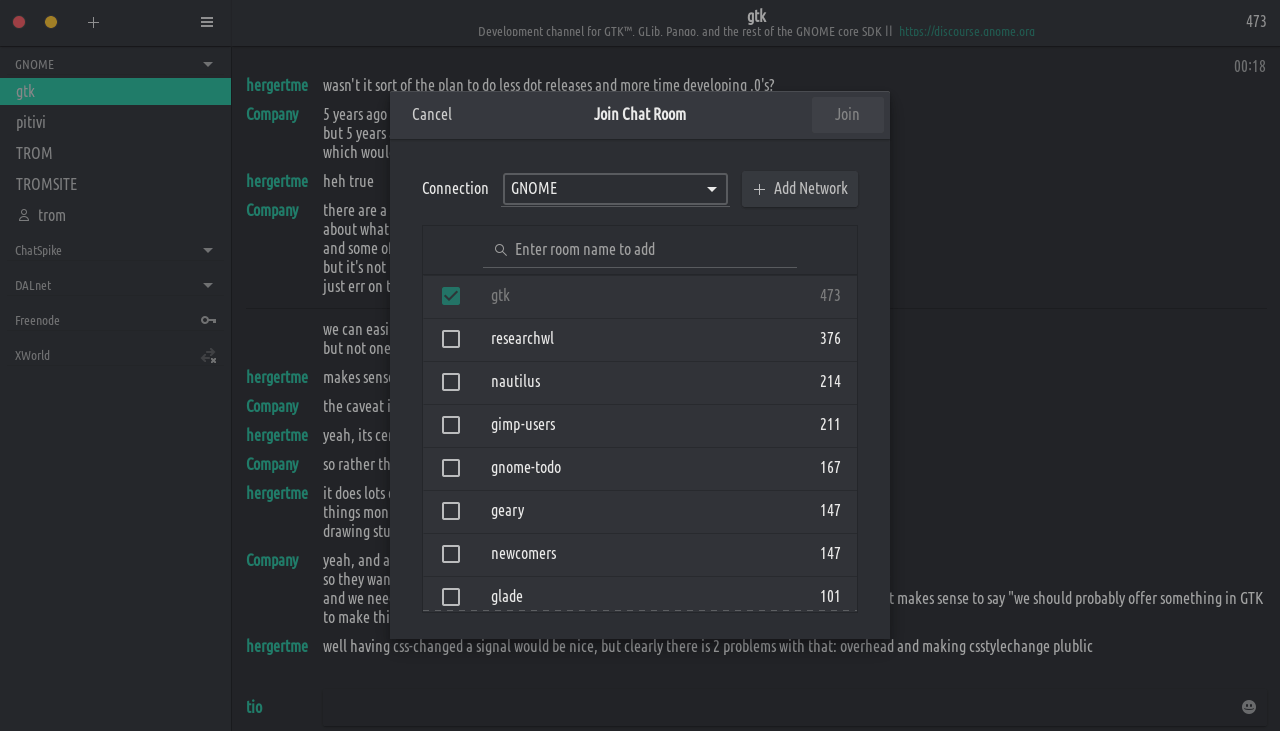This screenshot has height=731, width=1280.
Task: Click the plus icon in the header bar
Action: pyautogui.click(x=93, y=22)
